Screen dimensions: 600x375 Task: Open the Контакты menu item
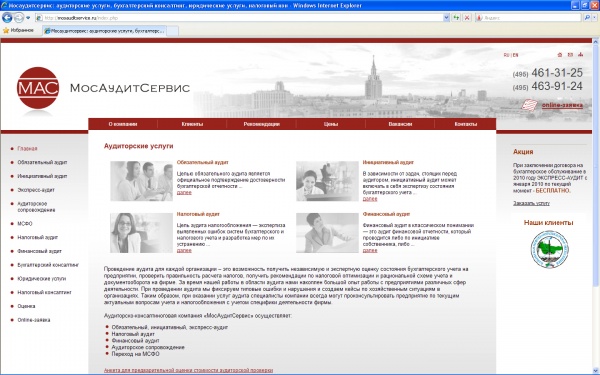tap(466, 124)
